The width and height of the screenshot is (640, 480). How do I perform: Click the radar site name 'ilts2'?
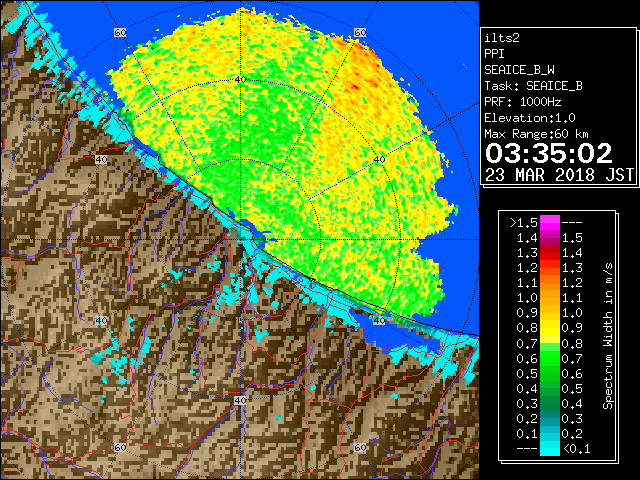(502, 38)
